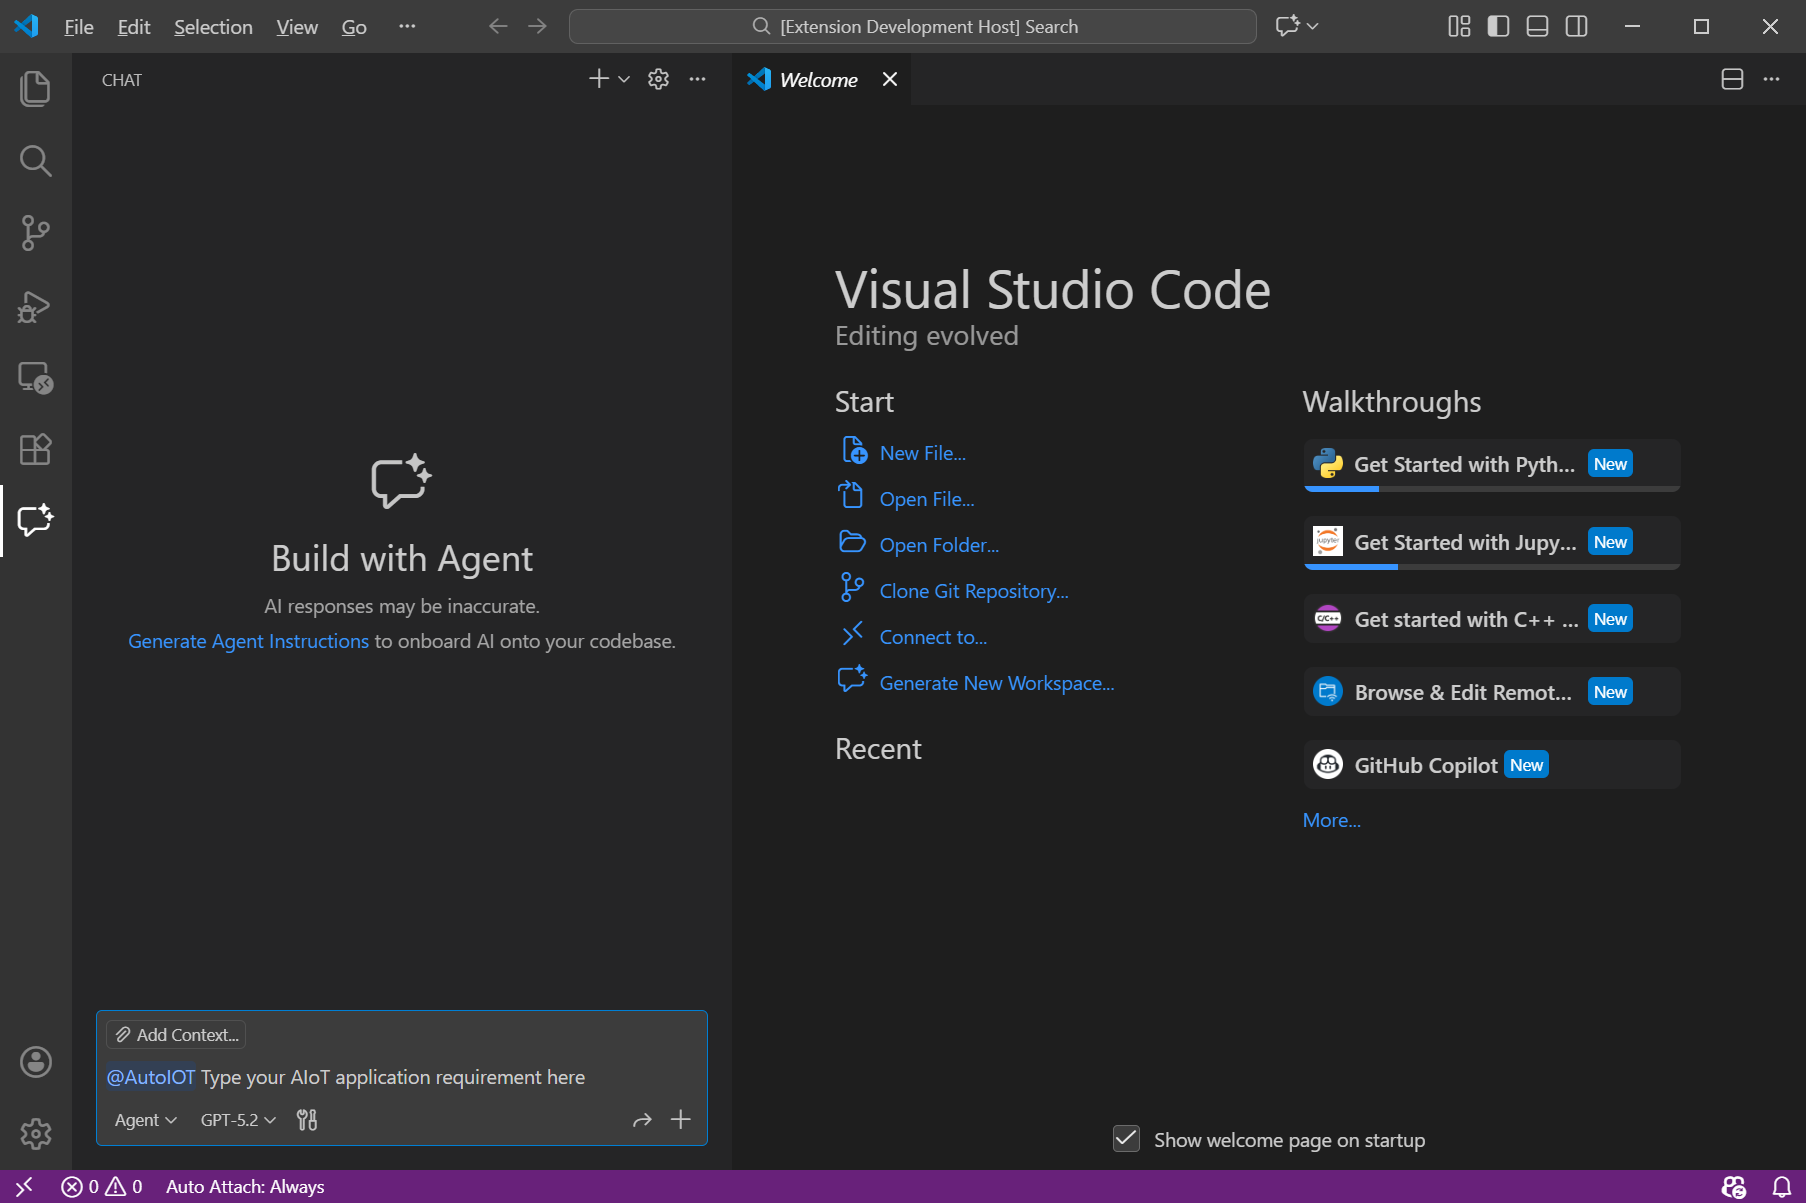The height and width of the screenshot is (1203, 1806).
Task: Open the Explorer view in activity bar
Action: click(35, 89)
